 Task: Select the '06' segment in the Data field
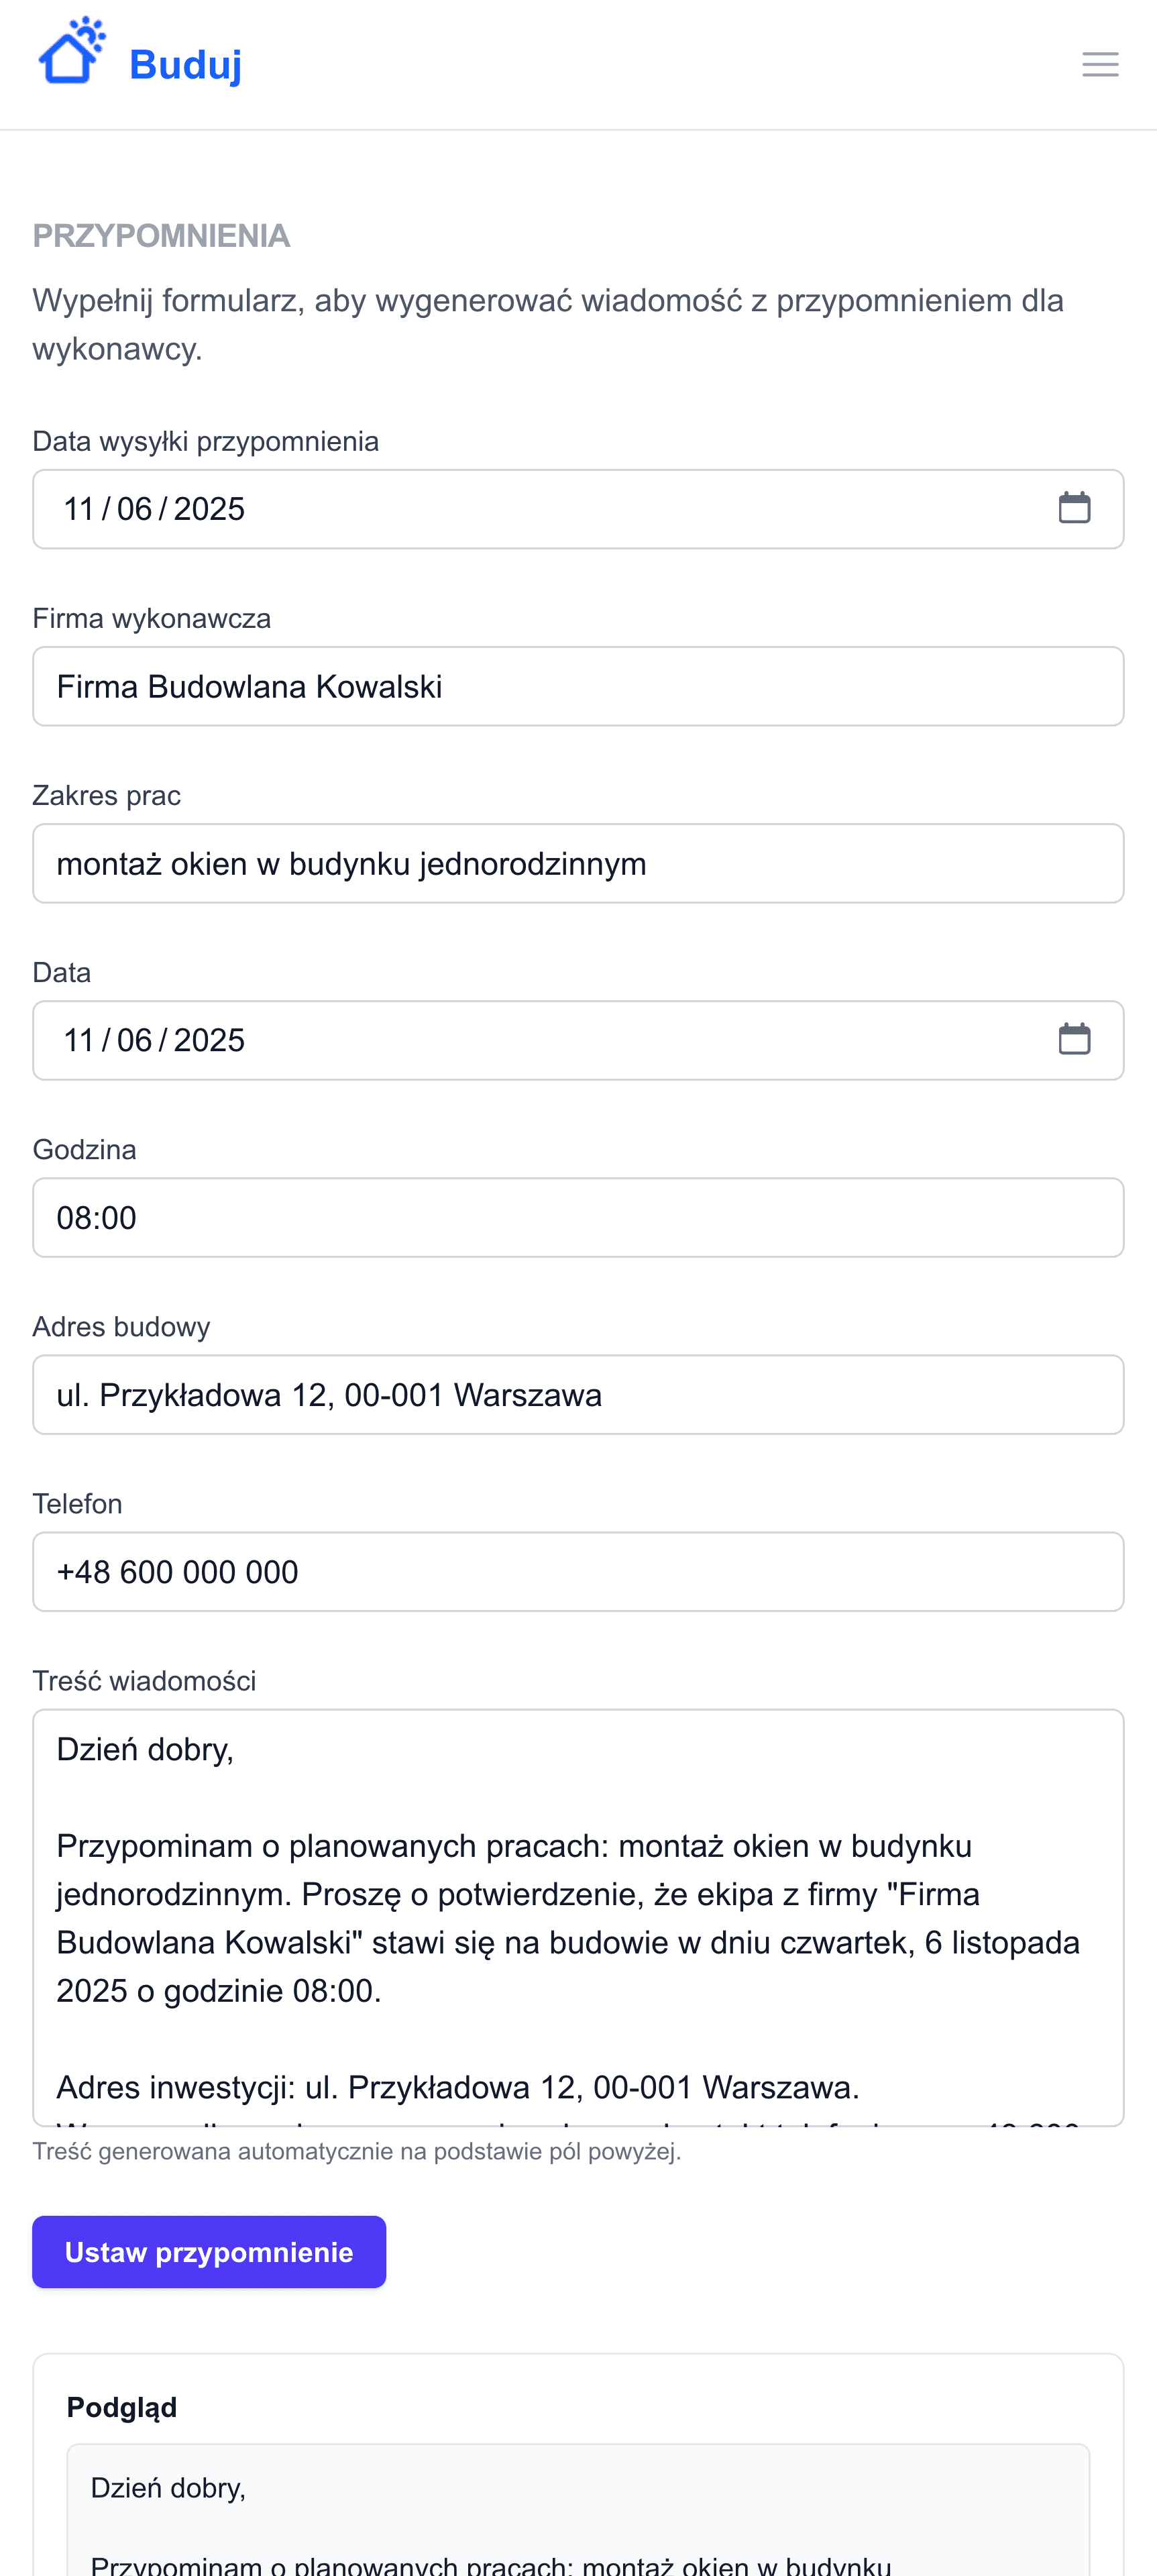pos(135,1040)
